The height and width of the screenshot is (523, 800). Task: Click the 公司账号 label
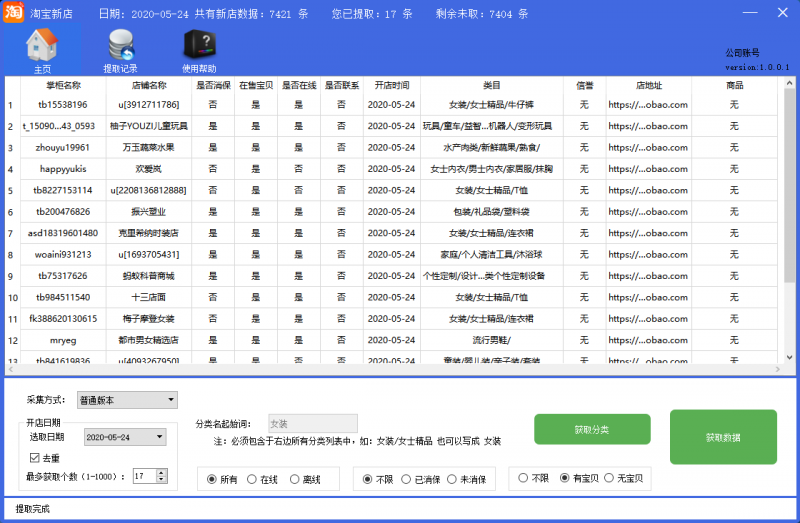tap(742, 53)
